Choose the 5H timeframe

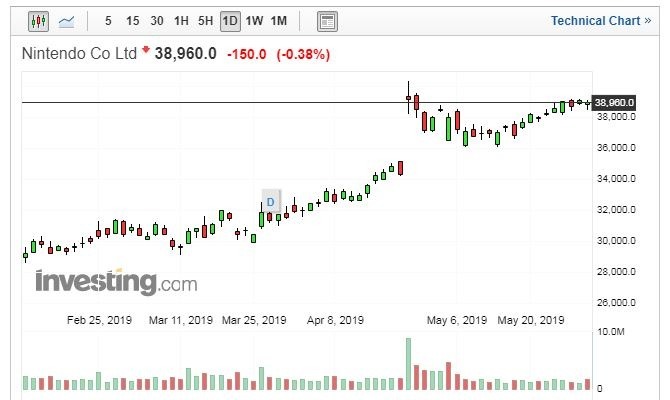tap(206, 21)
